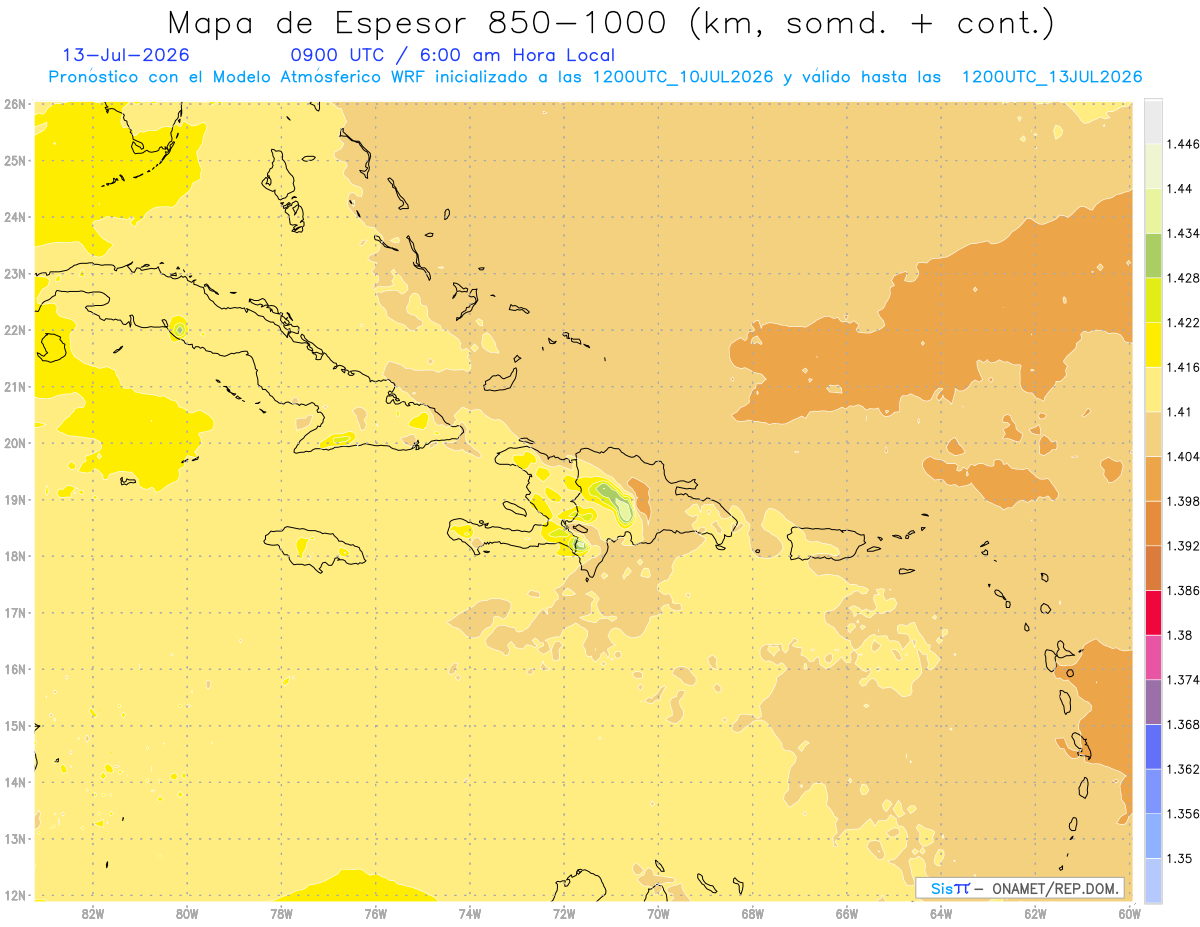Click the legend value '1.446'
This screenshot has width=1200, height=927.
(1183, 144)
